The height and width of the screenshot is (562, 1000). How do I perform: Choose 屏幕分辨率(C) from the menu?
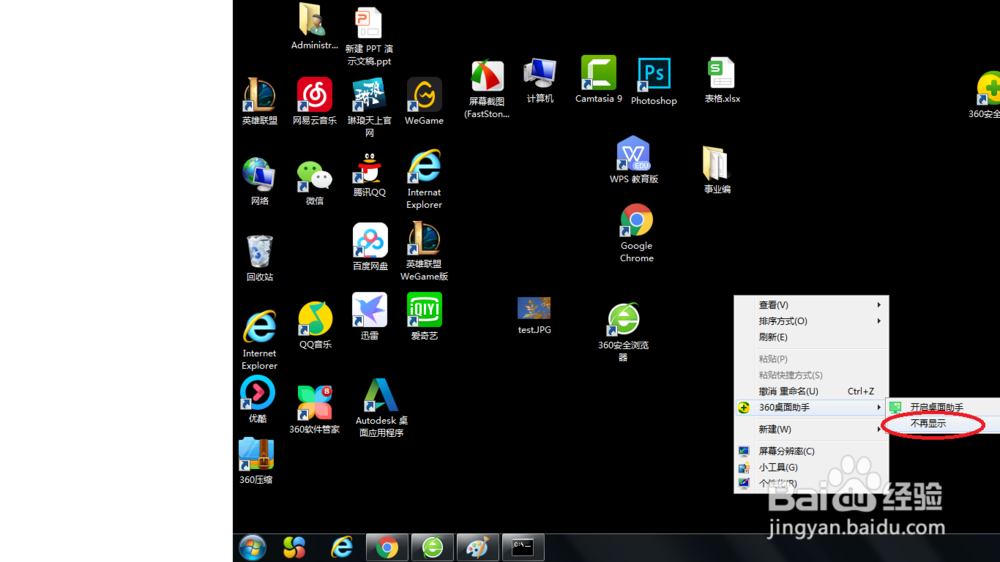[x=811, y=451]
